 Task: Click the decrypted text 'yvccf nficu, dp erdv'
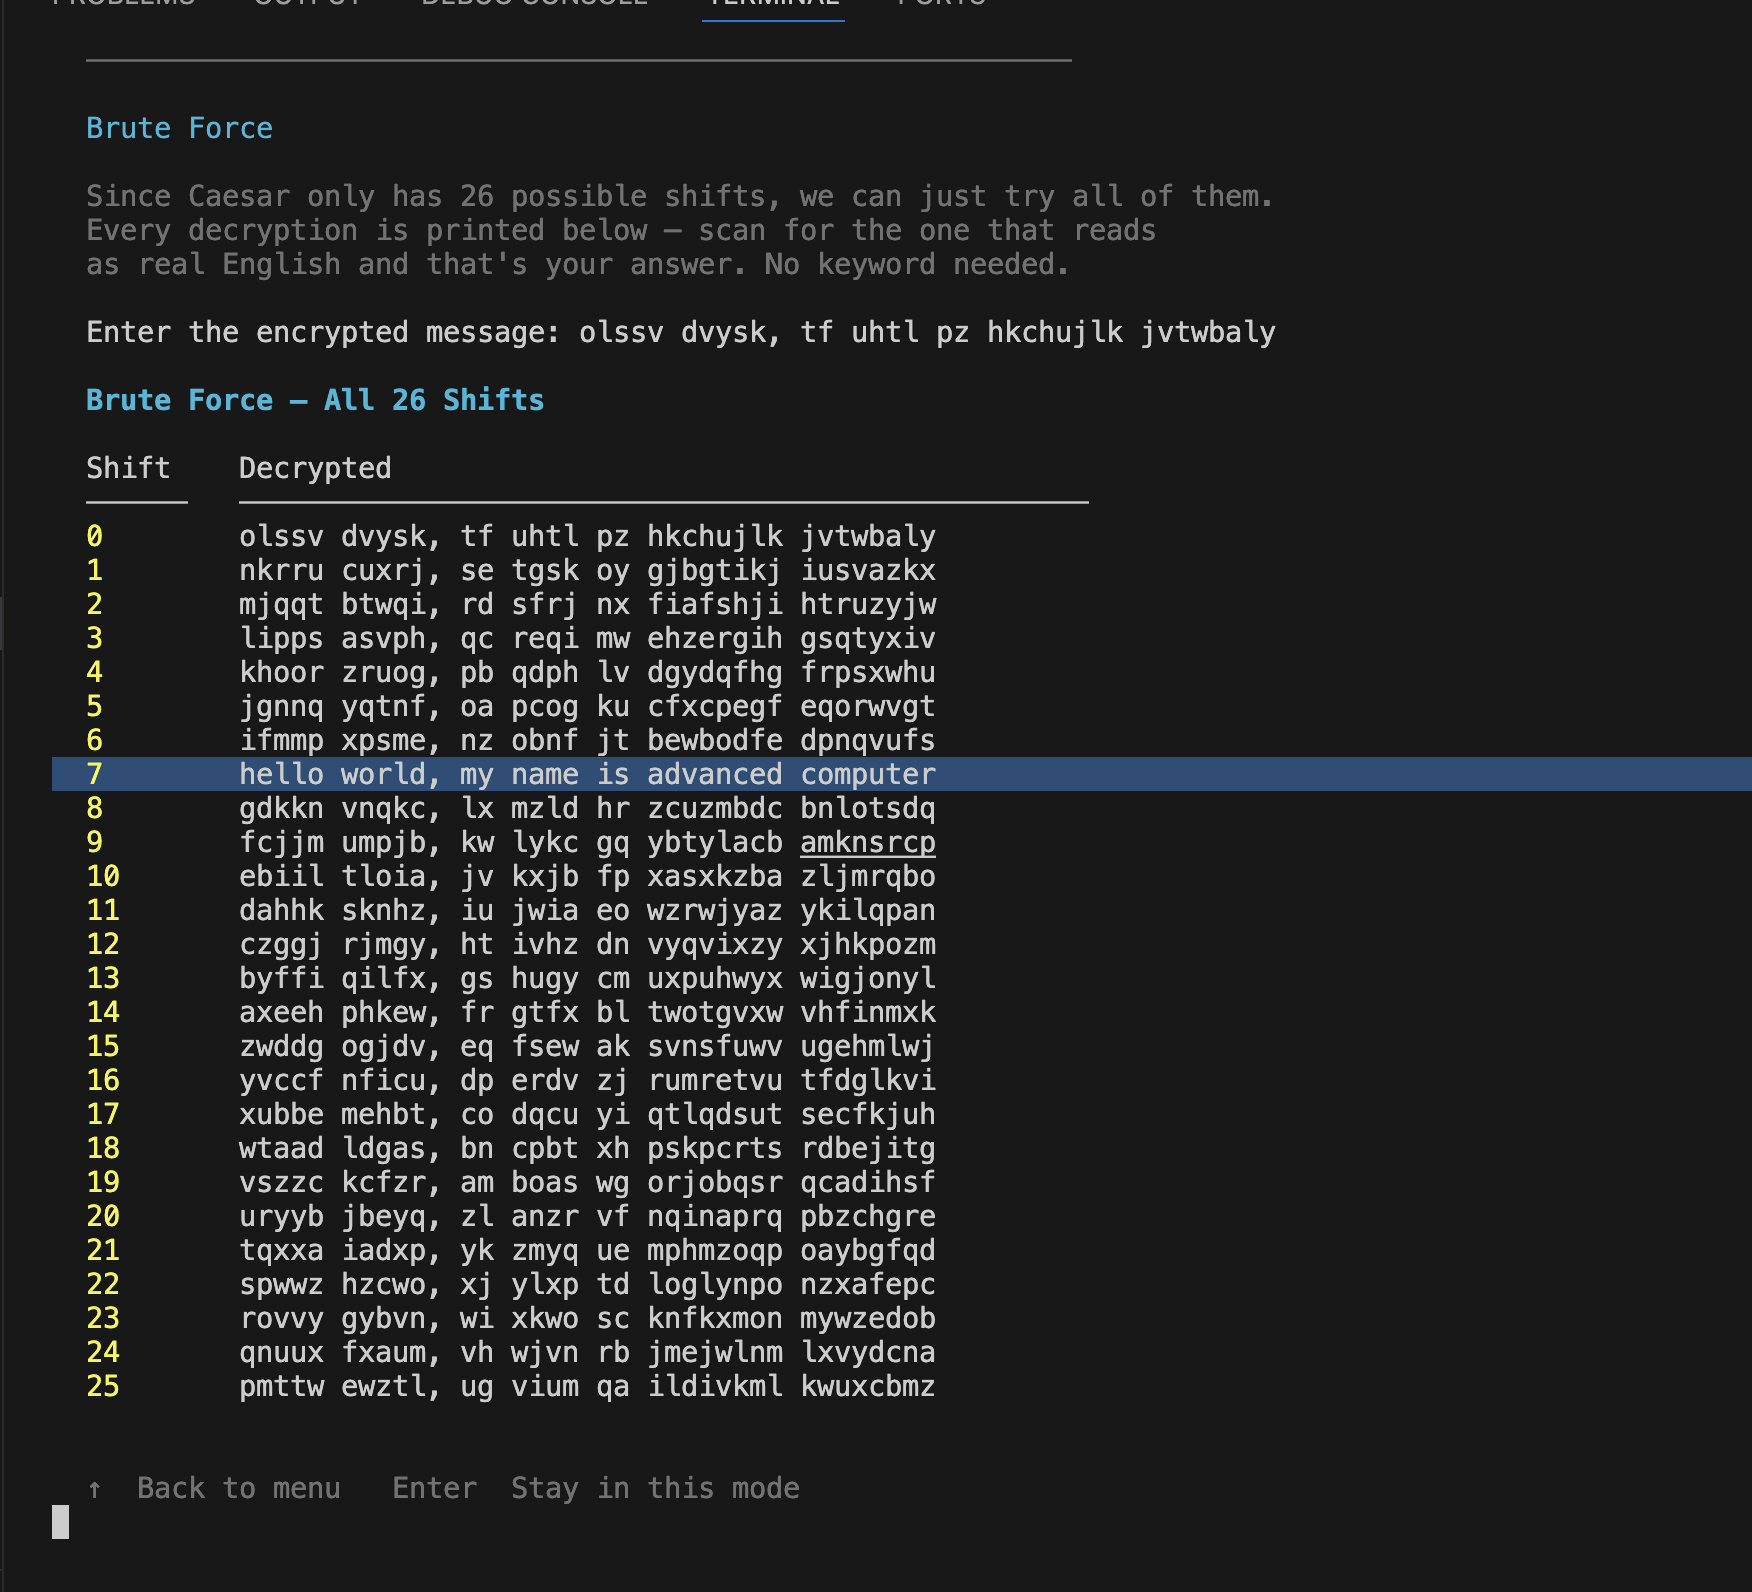(409, 1080)
